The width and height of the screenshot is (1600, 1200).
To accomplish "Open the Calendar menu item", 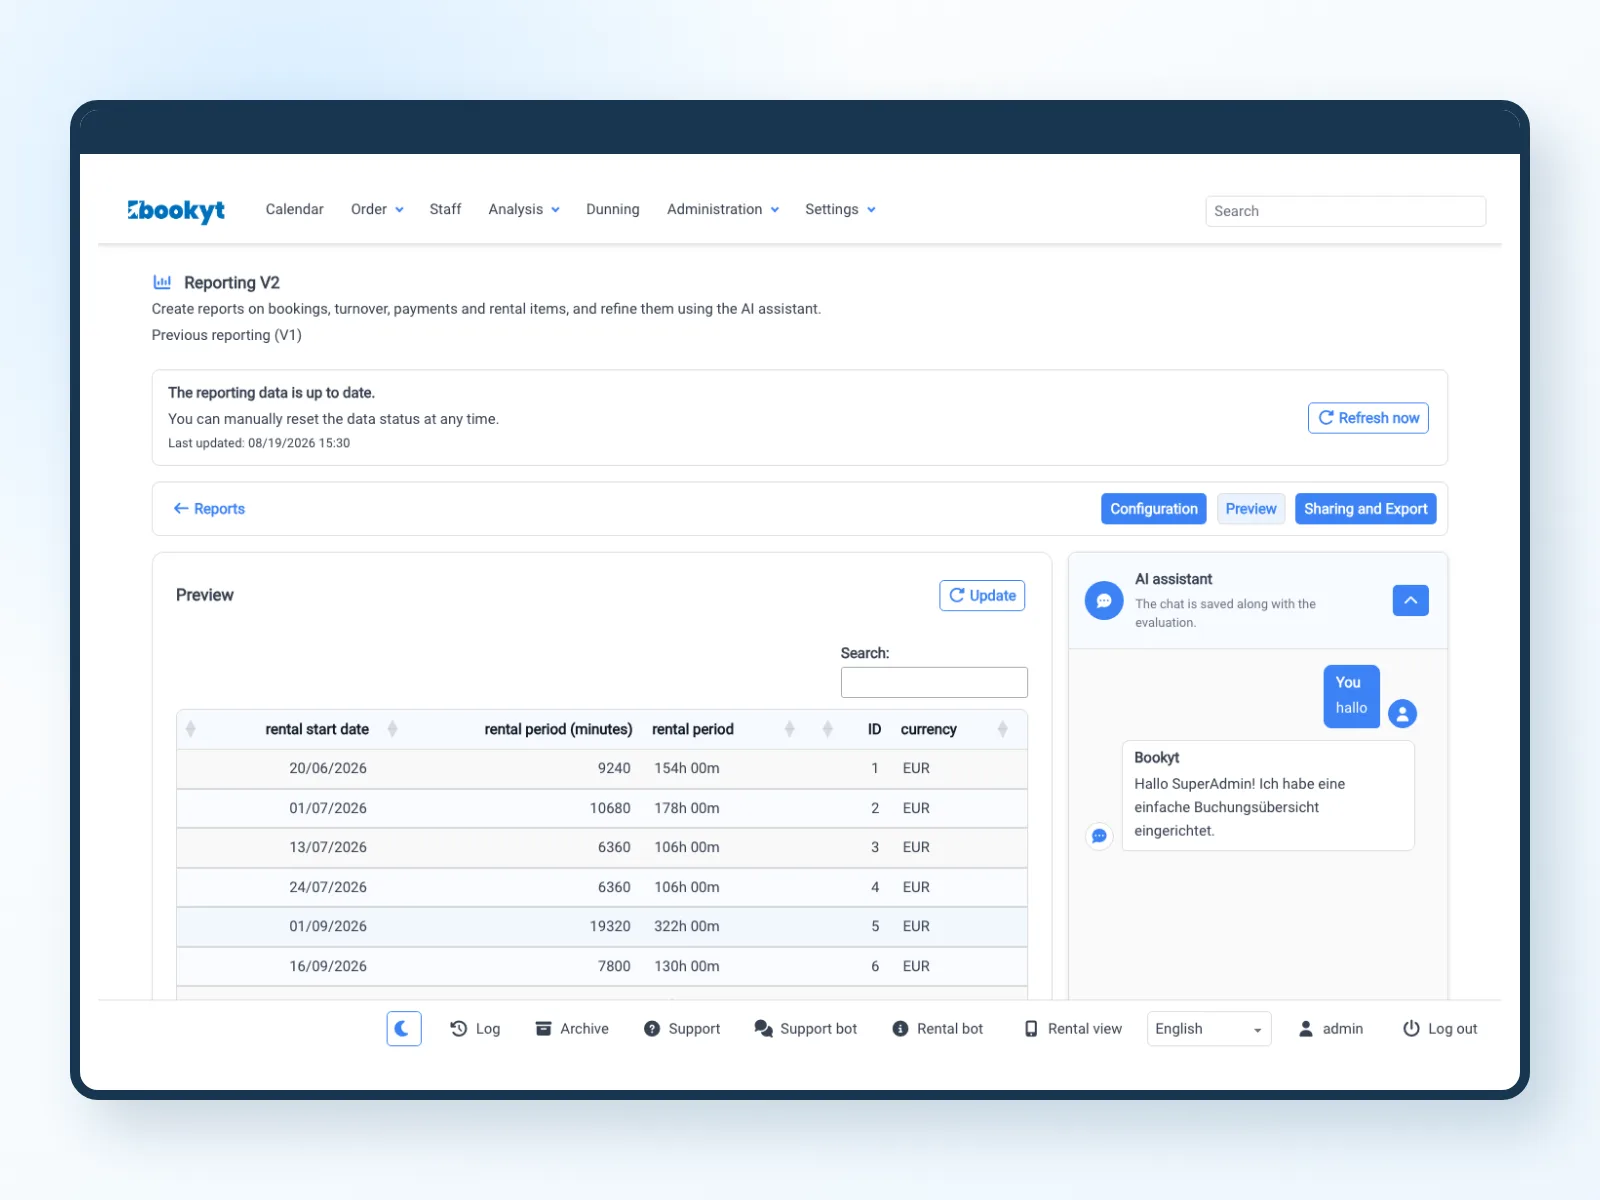I will click(294, 209).
